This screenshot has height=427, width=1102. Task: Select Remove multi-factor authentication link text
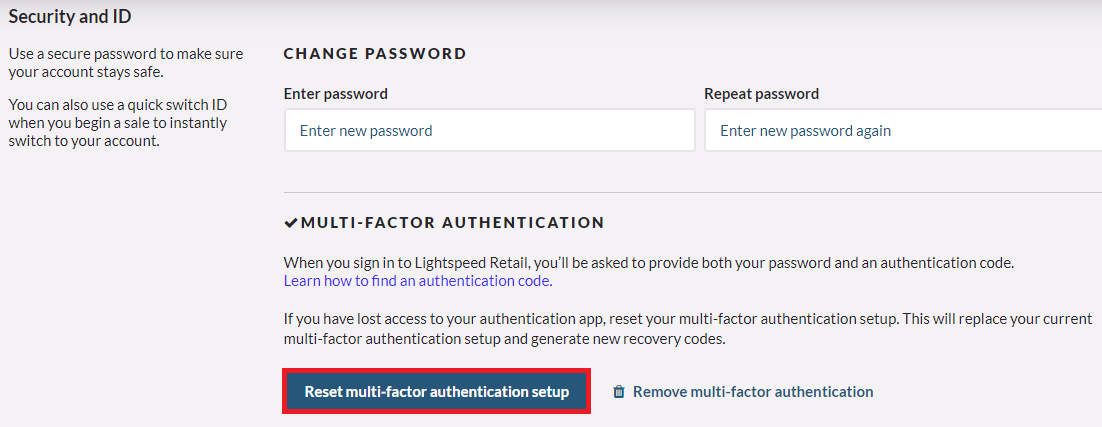(753, 392)
